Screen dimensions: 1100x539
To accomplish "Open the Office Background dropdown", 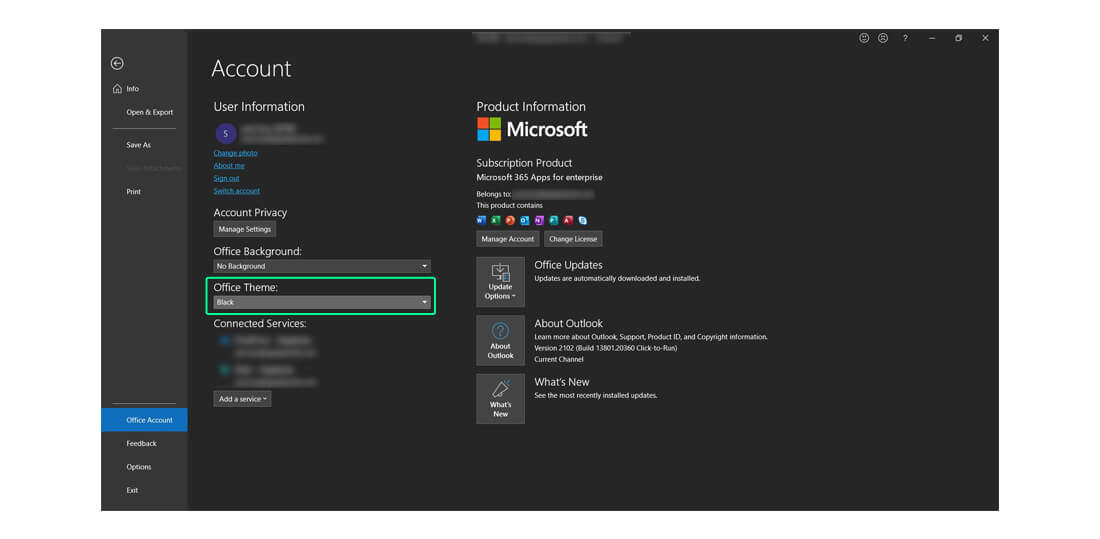I will point(322,266).
